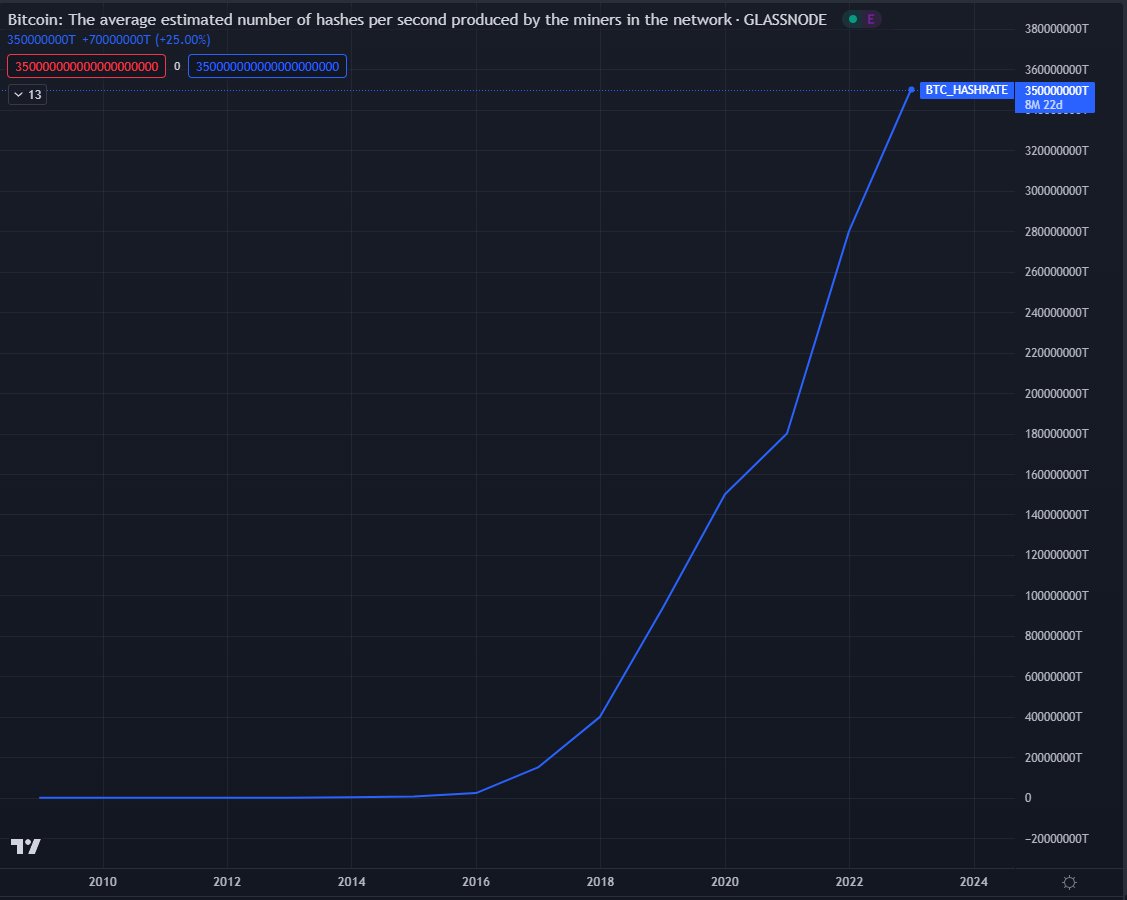Click the TradingView logo on the chart
1127x900 pixels.
(26, 846)
